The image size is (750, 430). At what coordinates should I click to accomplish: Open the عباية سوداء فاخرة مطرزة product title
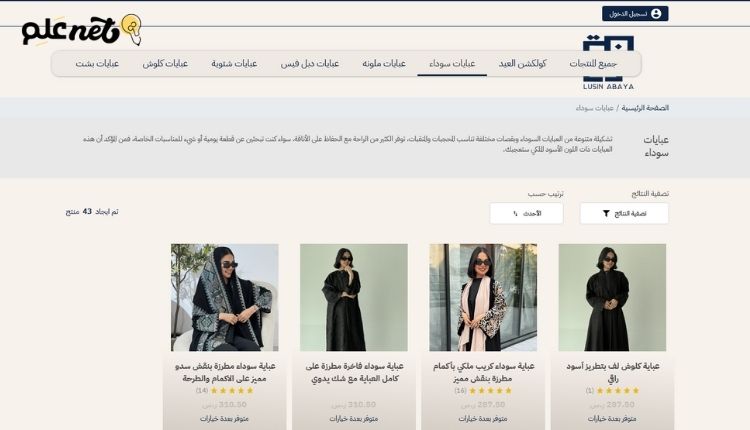tap(354, 372)
